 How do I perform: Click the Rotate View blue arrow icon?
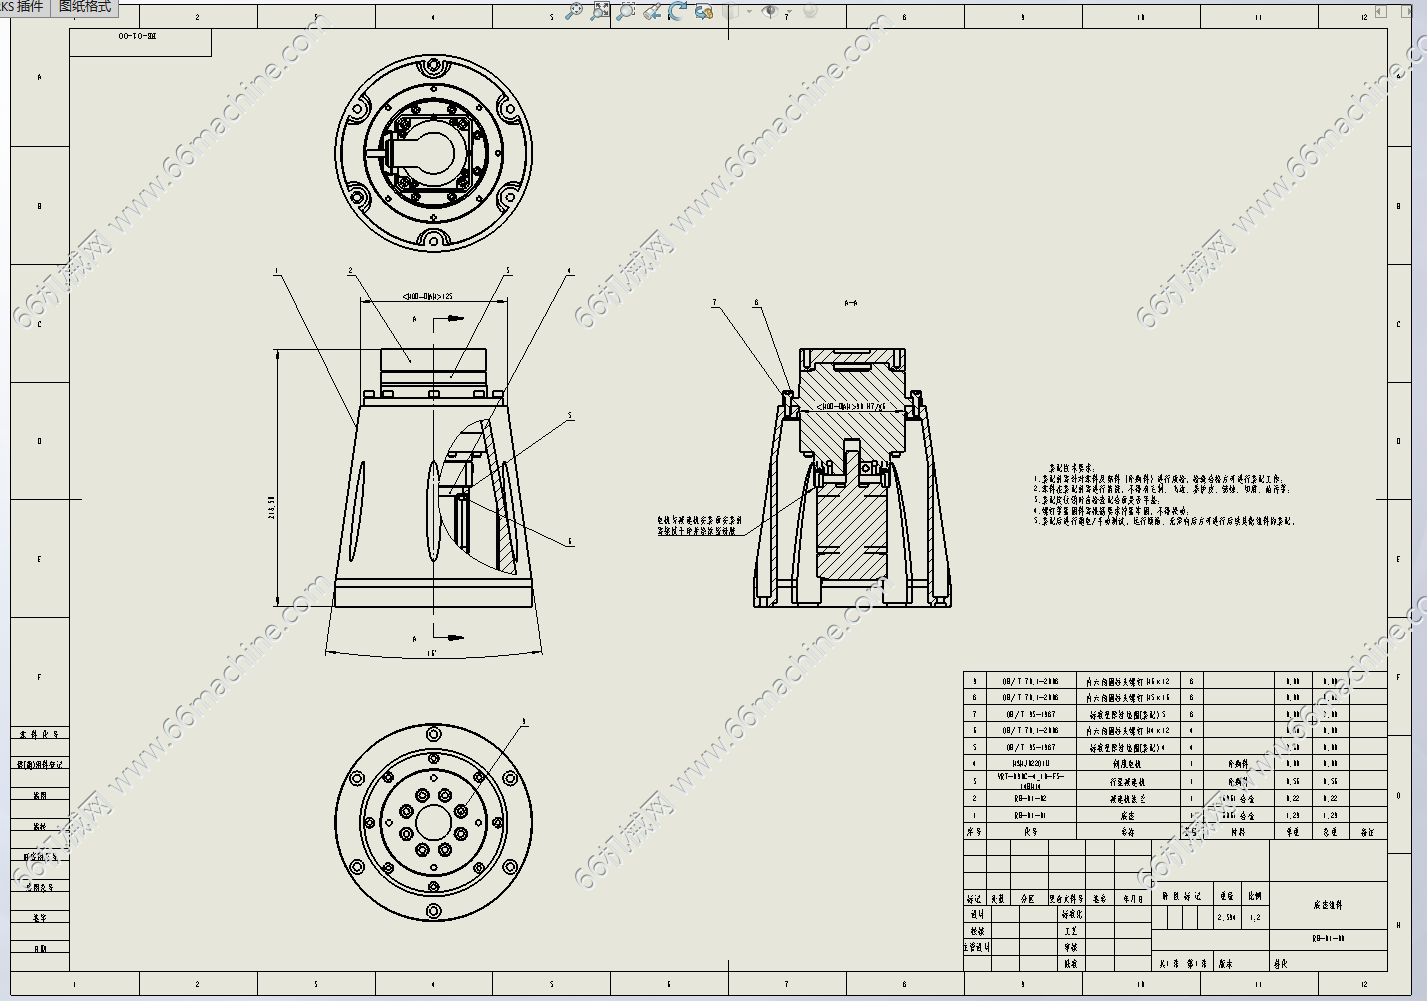(677, 11)
